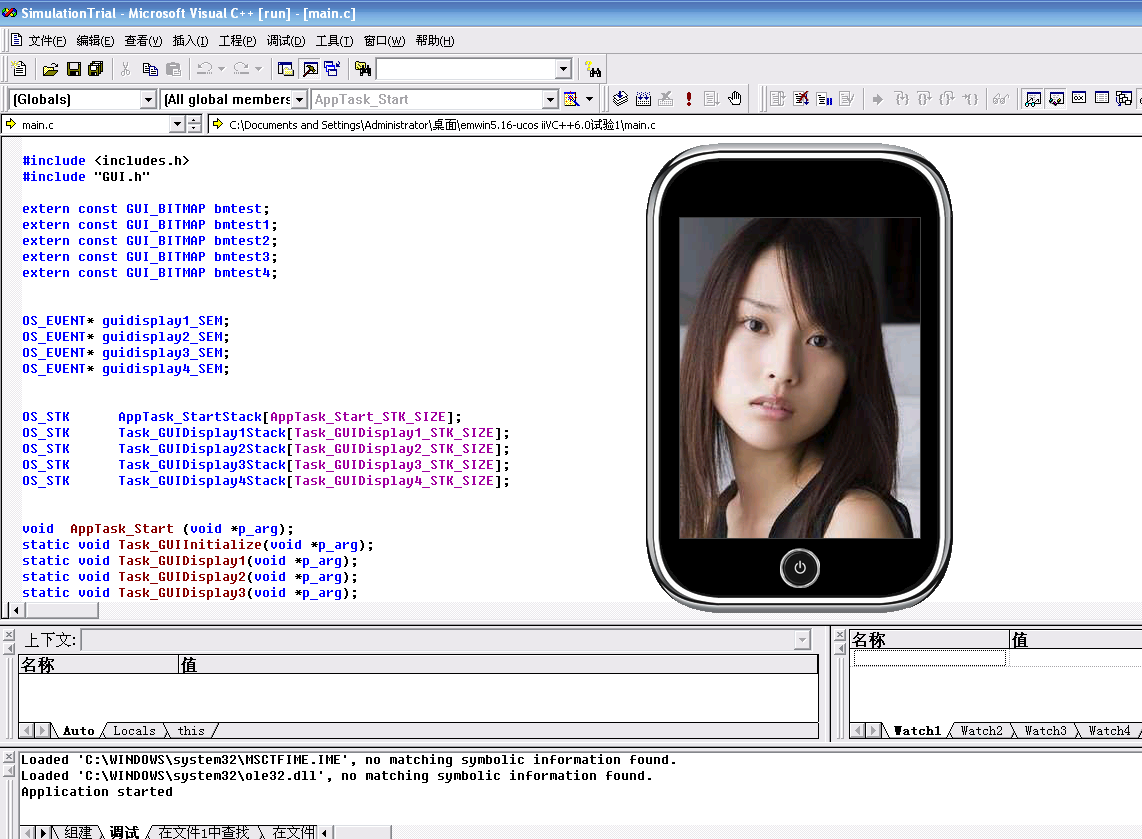Open the 工程(P) menu
This screenshot has height=839, width=1142.
(237, 41)
